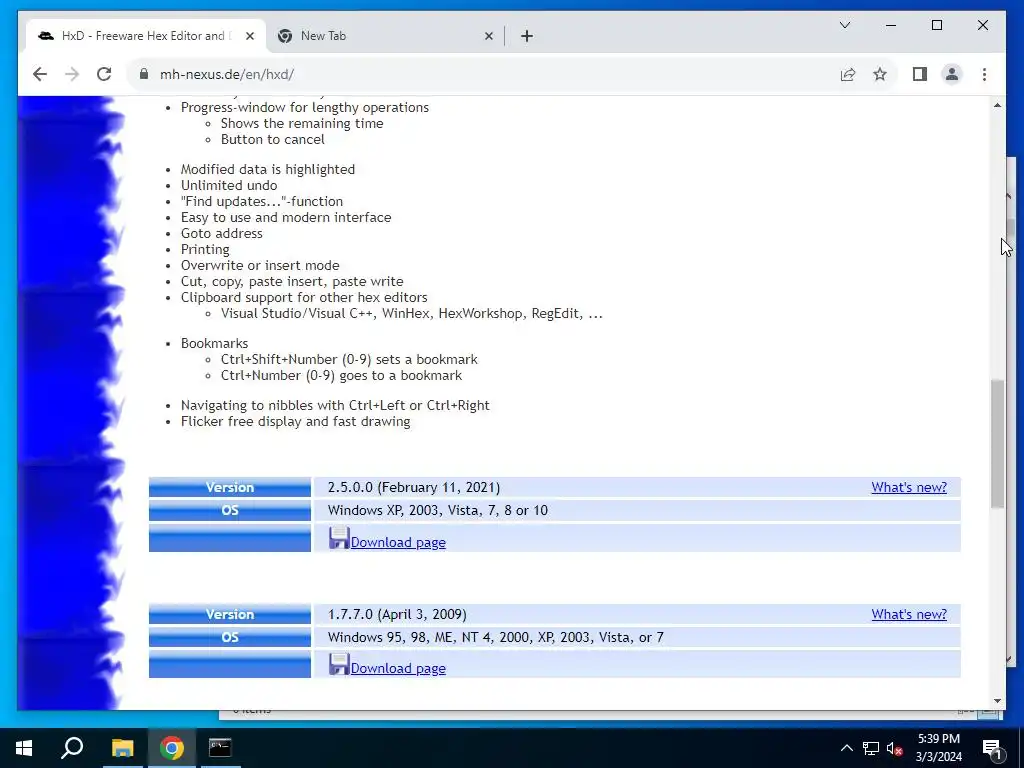Go back to previous page in Chrome
This screenshot has height=768, width=1024.
coord(40,74)
